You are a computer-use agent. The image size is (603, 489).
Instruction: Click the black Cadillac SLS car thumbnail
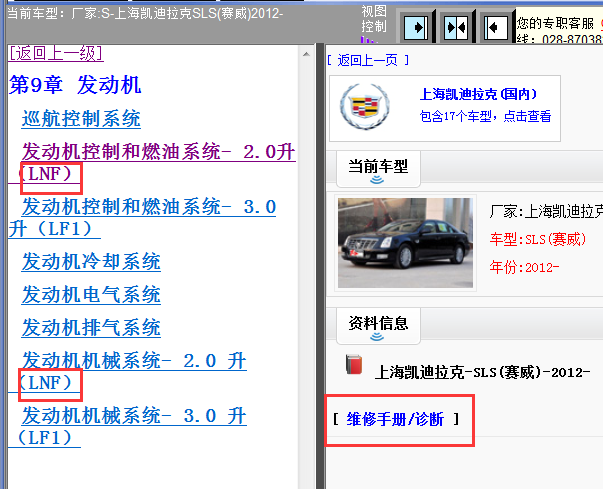click(405, 243)
